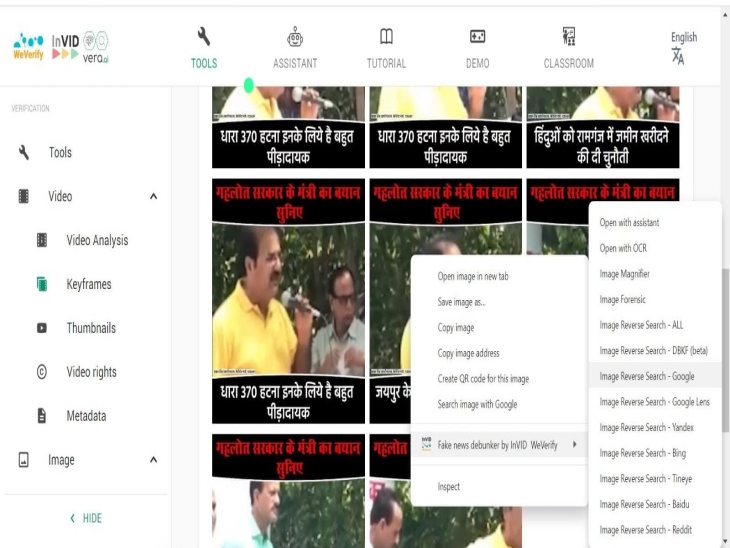Screen dimensions: 730x548
Task: Select Image Reverse Search - Google
Action: coord(655,376)
